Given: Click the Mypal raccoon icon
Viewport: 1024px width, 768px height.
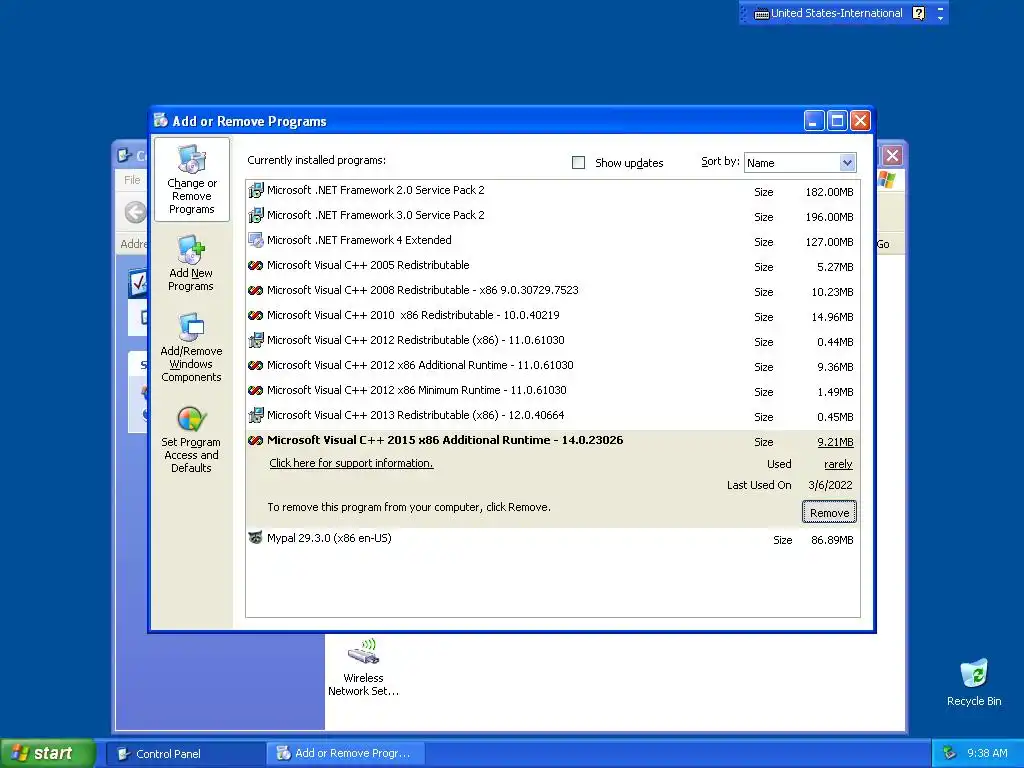Looking at the screenshot, I should click(x=256, y=538).
